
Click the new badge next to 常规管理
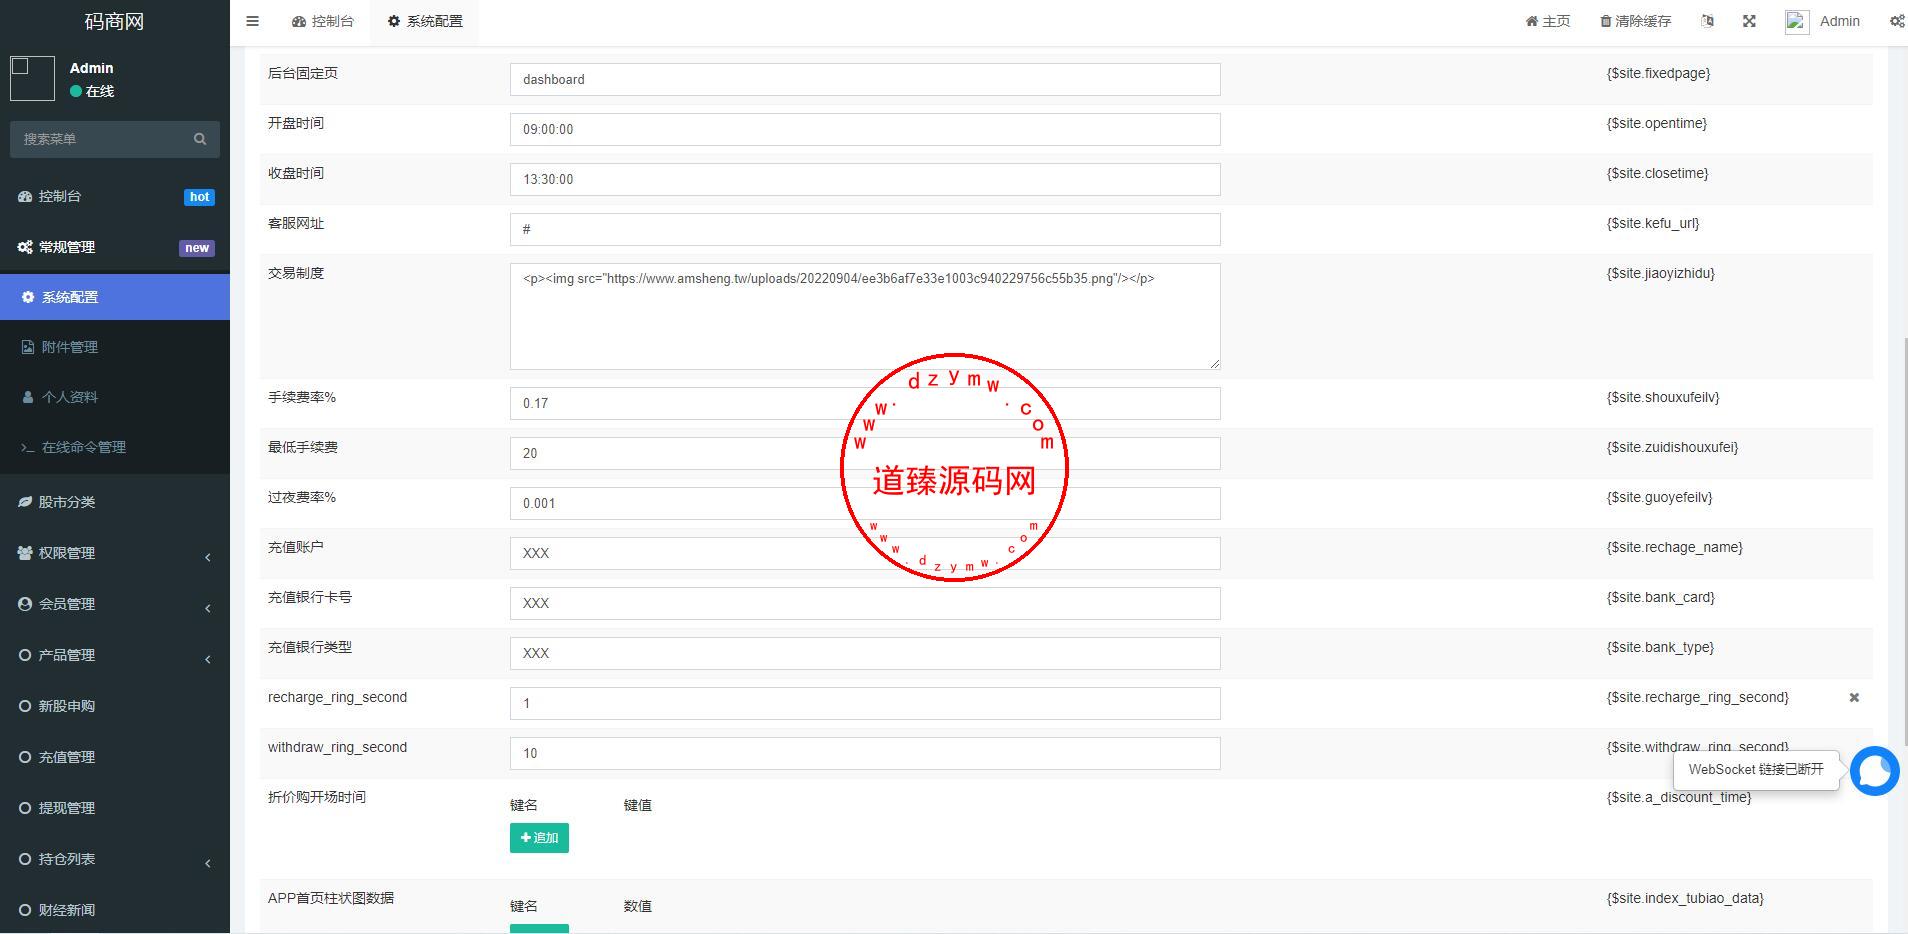(197, 248)
